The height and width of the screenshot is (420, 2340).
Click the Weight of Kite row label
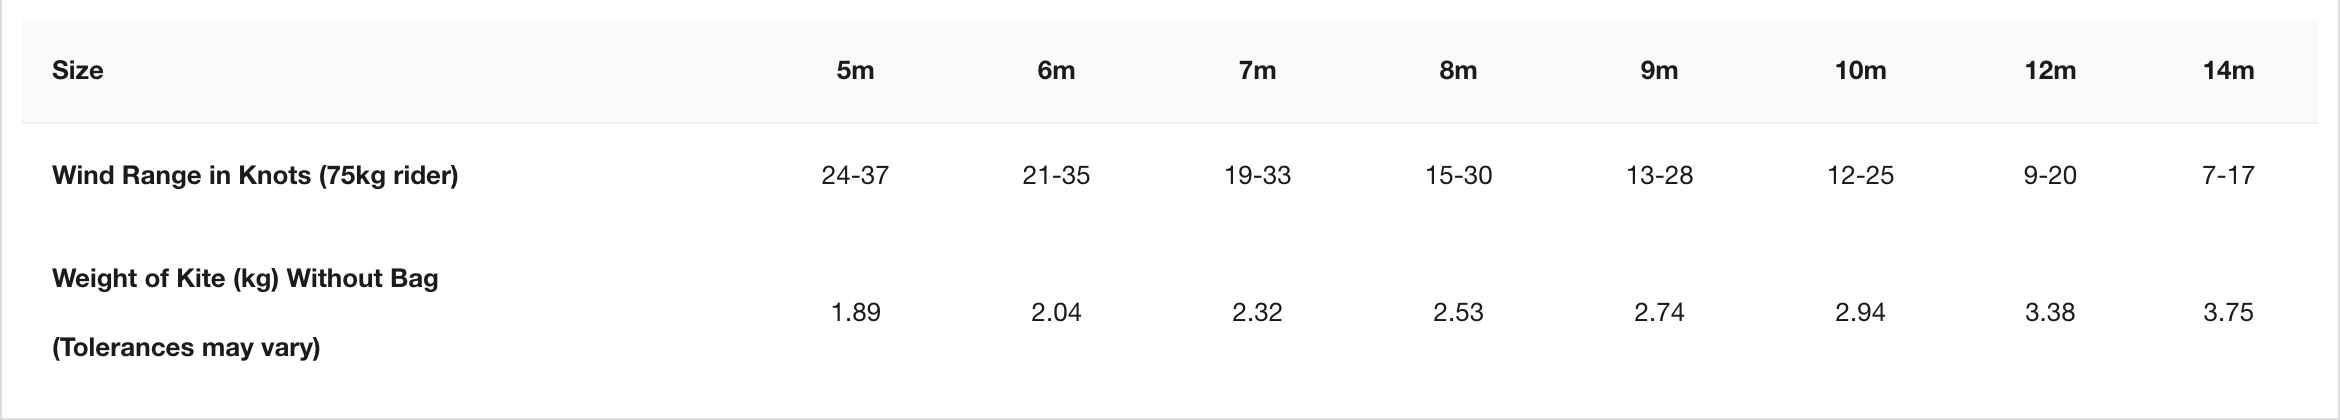point(245,278)
